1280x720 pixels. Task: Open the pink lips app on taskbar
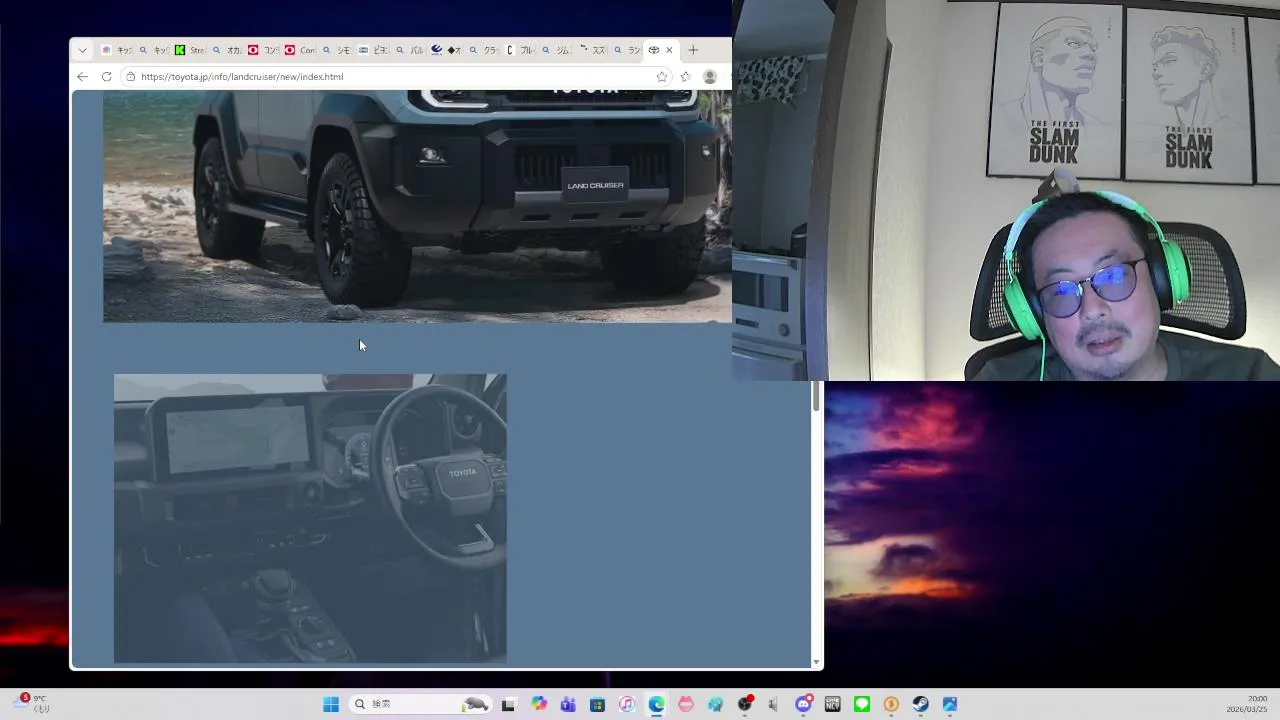tap(686, 704)
